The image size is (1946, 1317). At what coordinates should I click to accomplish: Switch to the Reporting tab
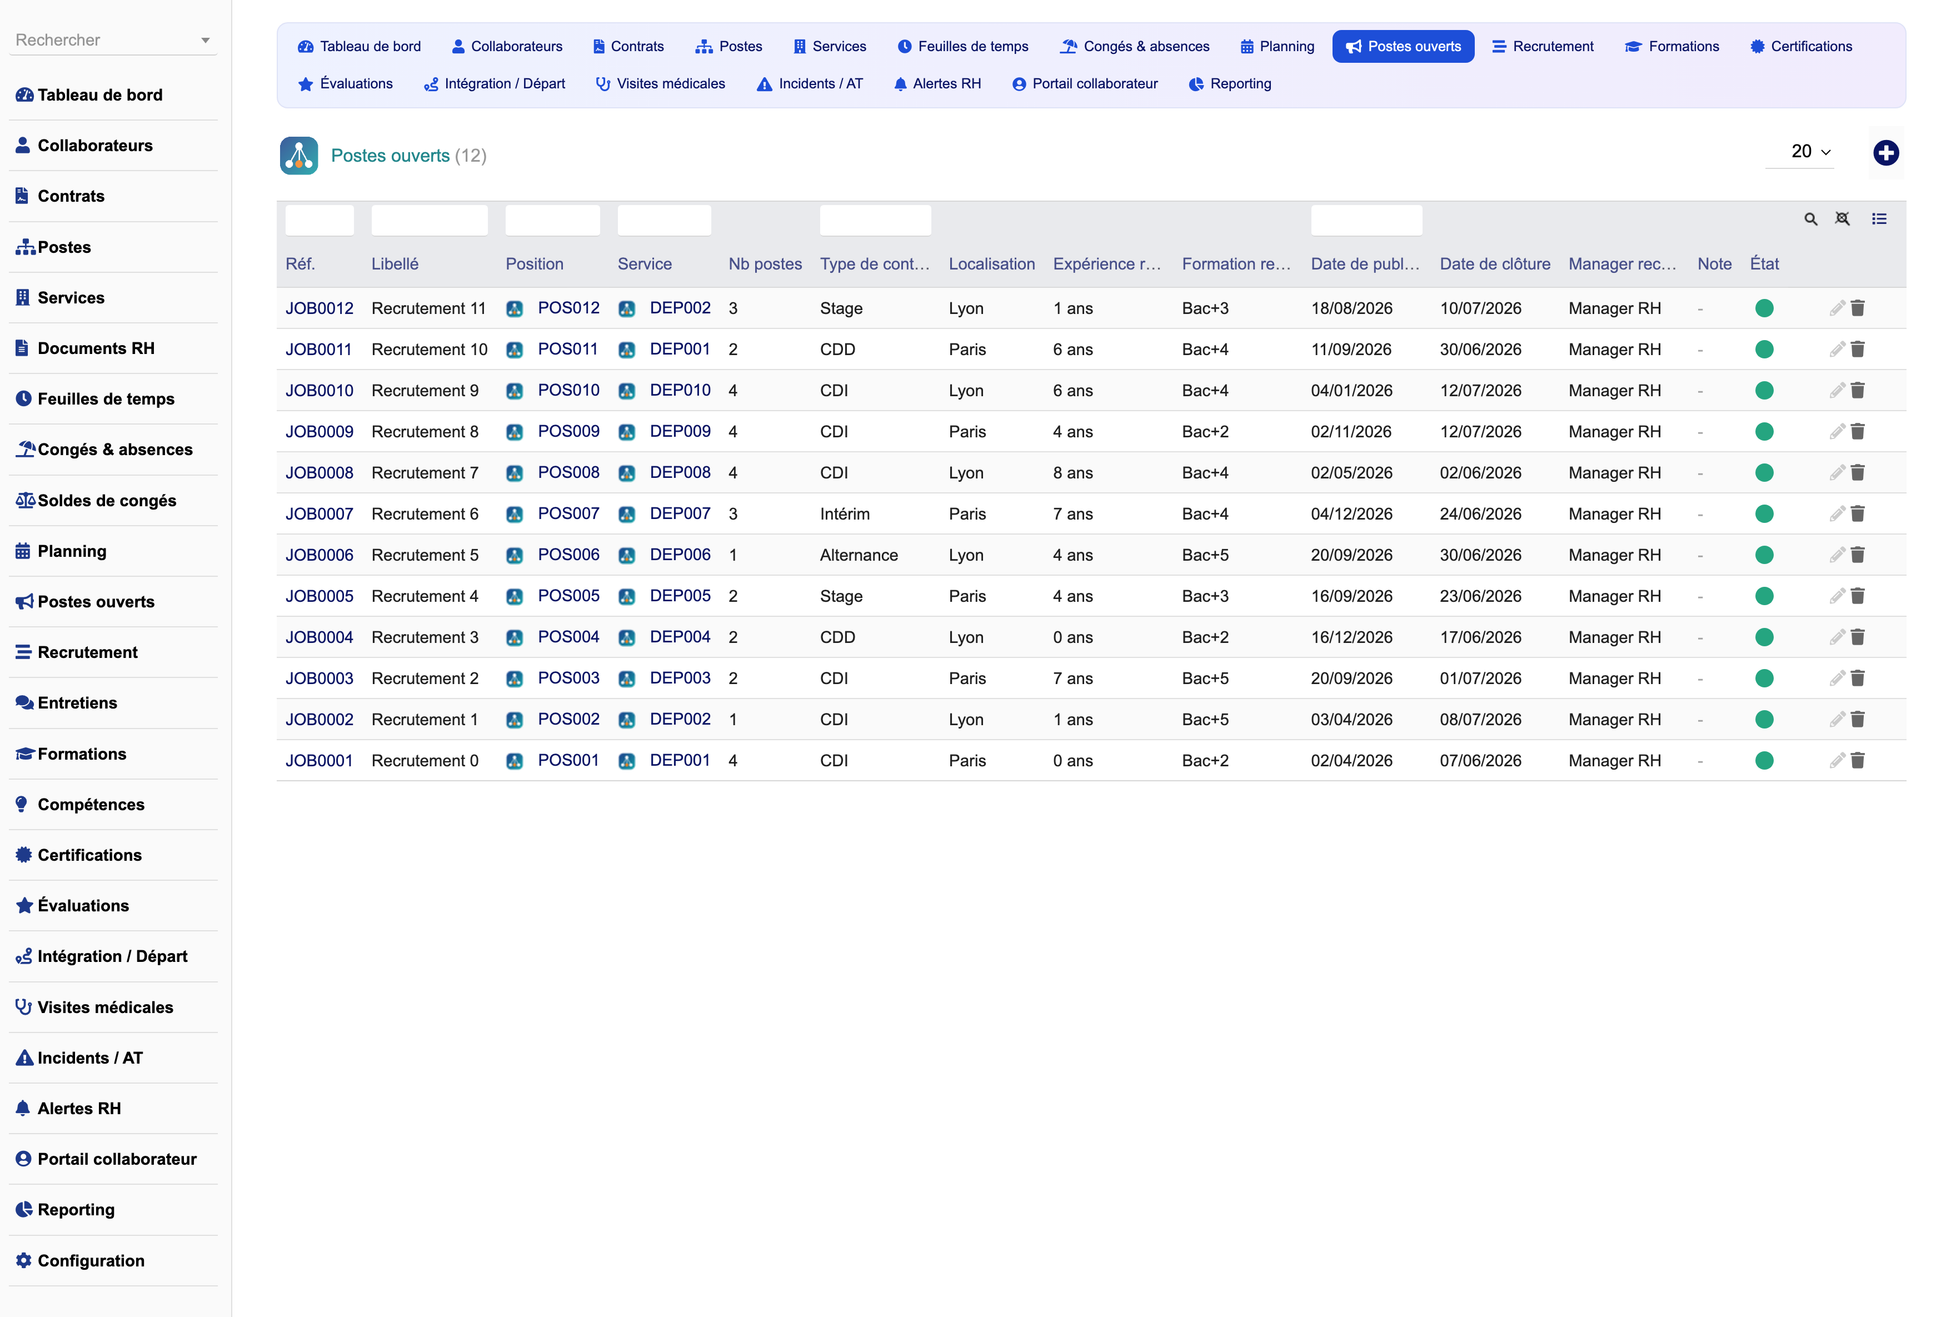click(x=1230, y=84)
